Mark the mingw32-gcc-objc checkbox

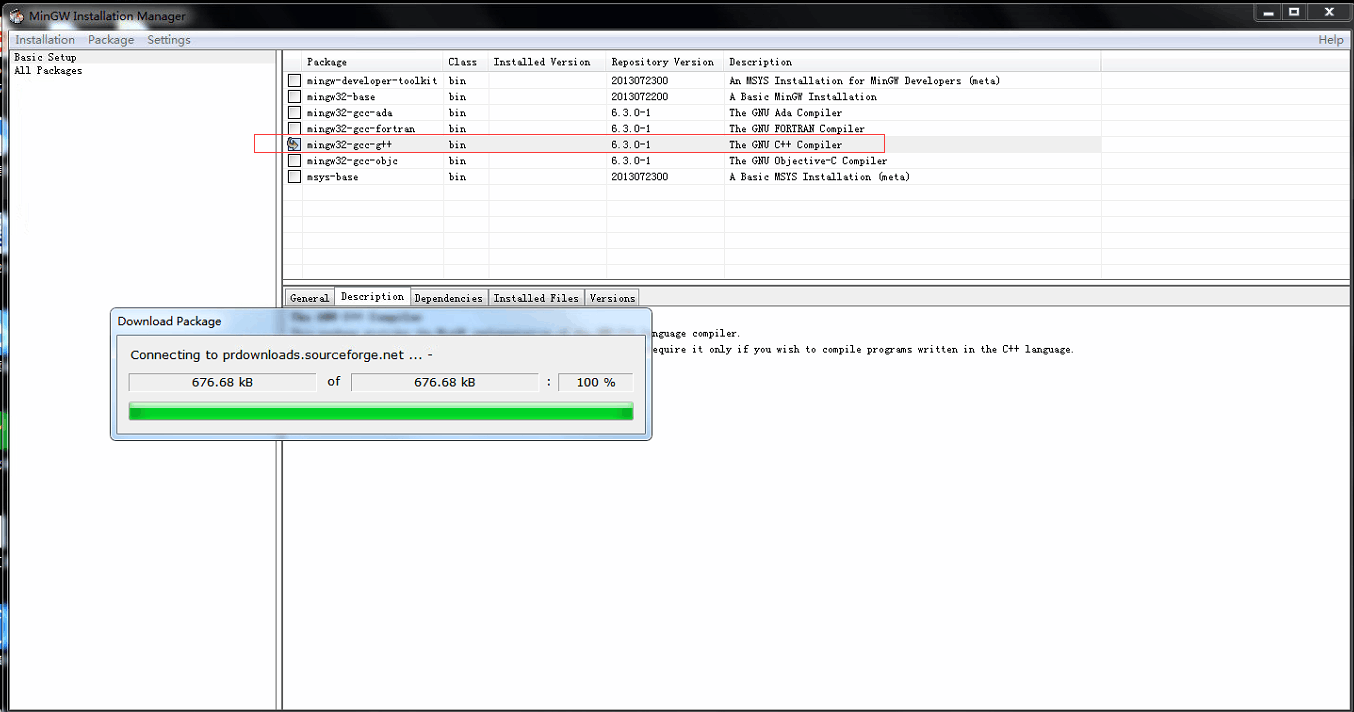click(294, 161)
